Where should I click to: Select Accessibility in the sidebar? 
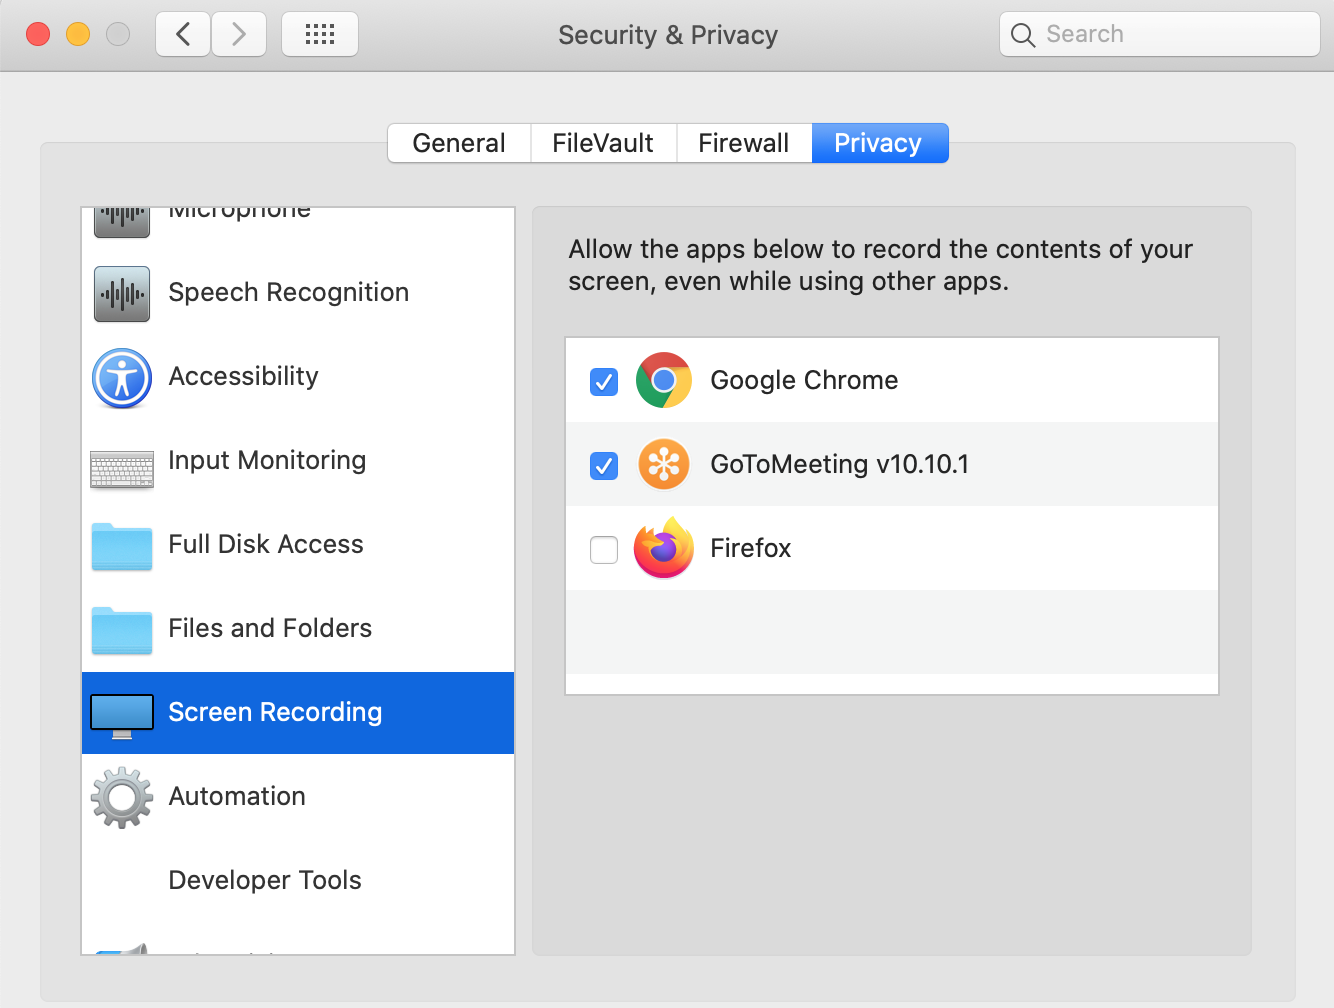298,377
